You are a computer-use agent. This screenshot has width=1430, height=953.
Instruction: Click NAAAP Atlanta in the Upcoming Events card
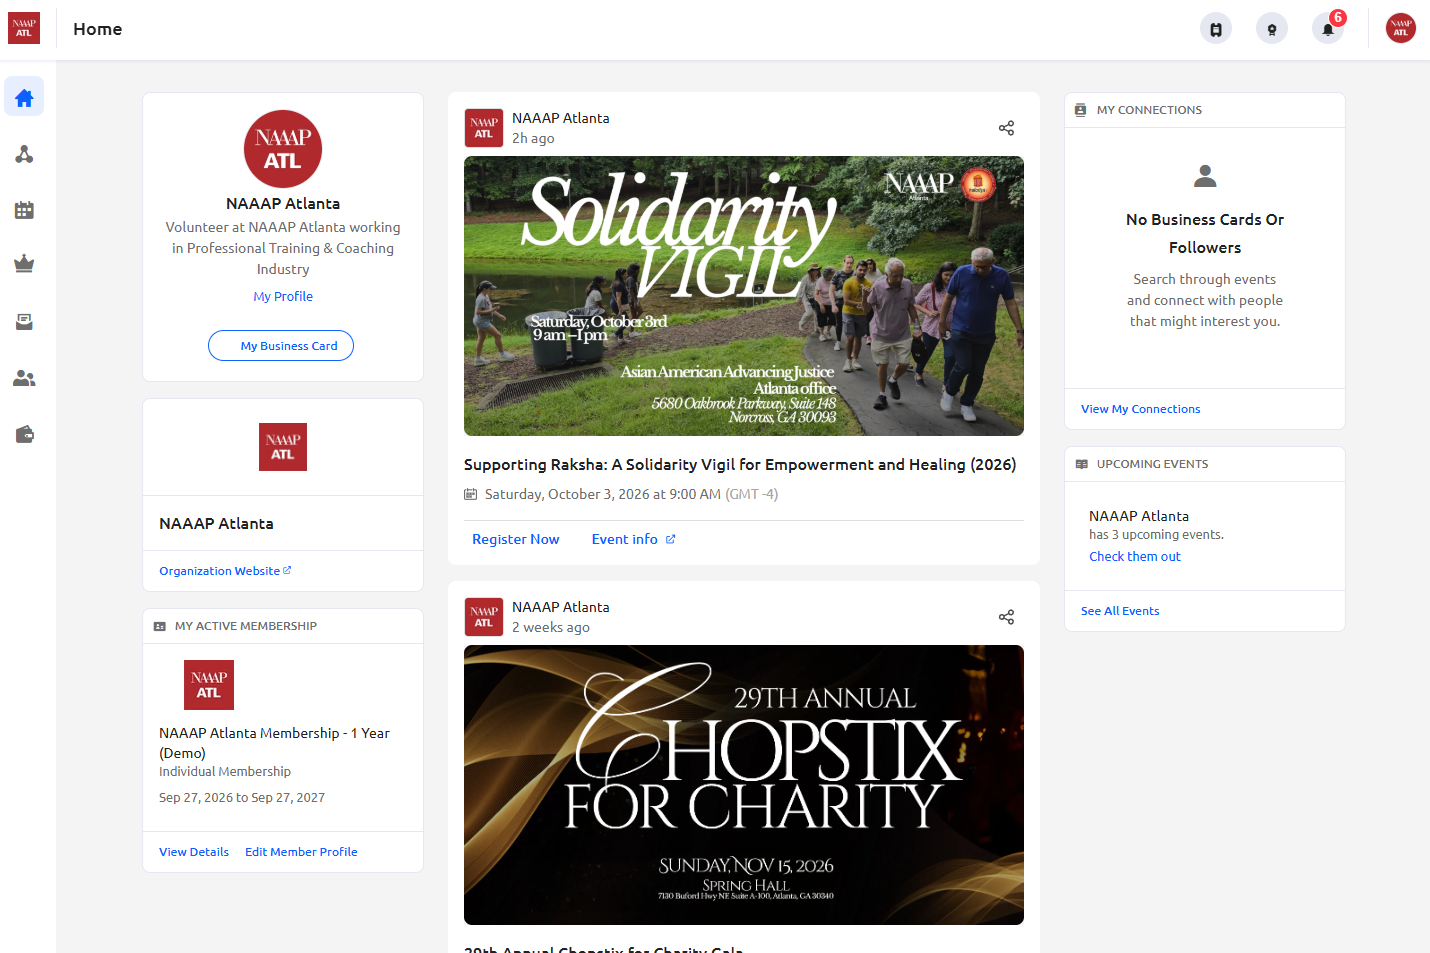(1139, 516)
